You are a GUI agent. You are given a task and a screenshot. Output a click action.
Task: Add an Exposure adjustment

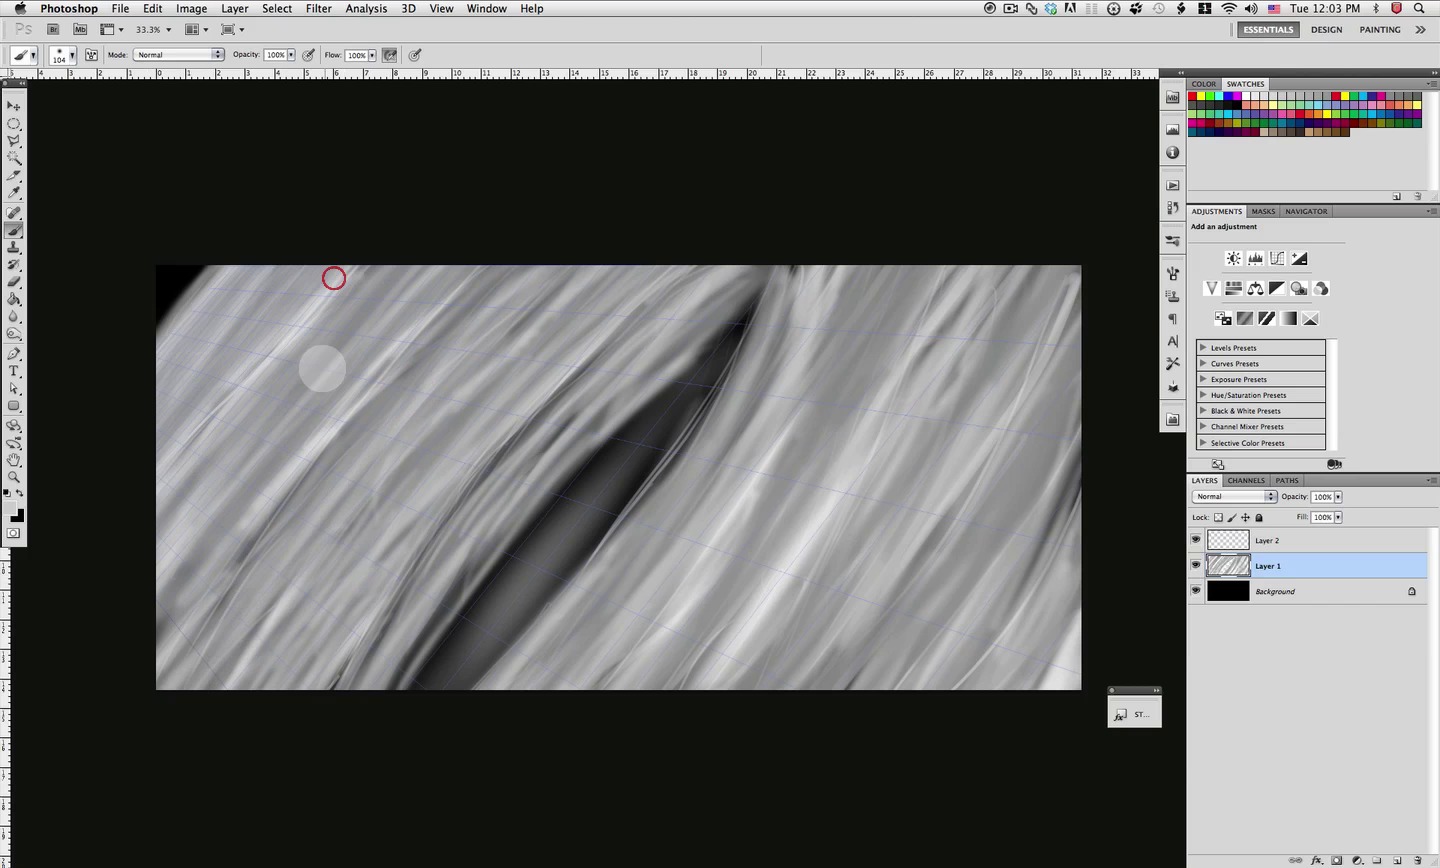[x=1299, y=258]
